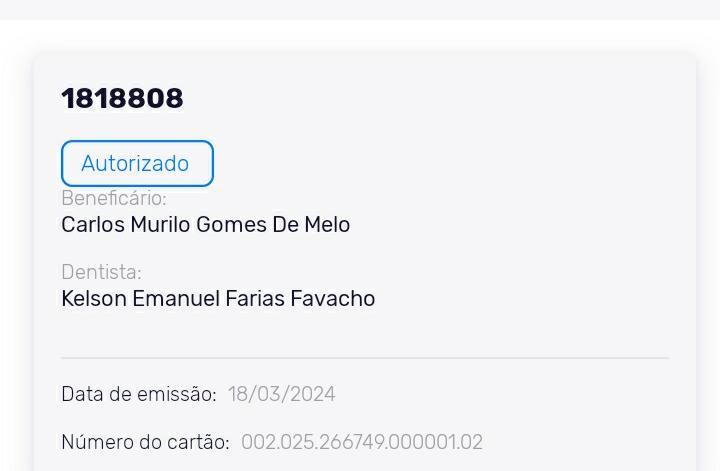The image size is (720, 471).
Task: Click the horizontal divider line below dentist
Action: [365, 357]
